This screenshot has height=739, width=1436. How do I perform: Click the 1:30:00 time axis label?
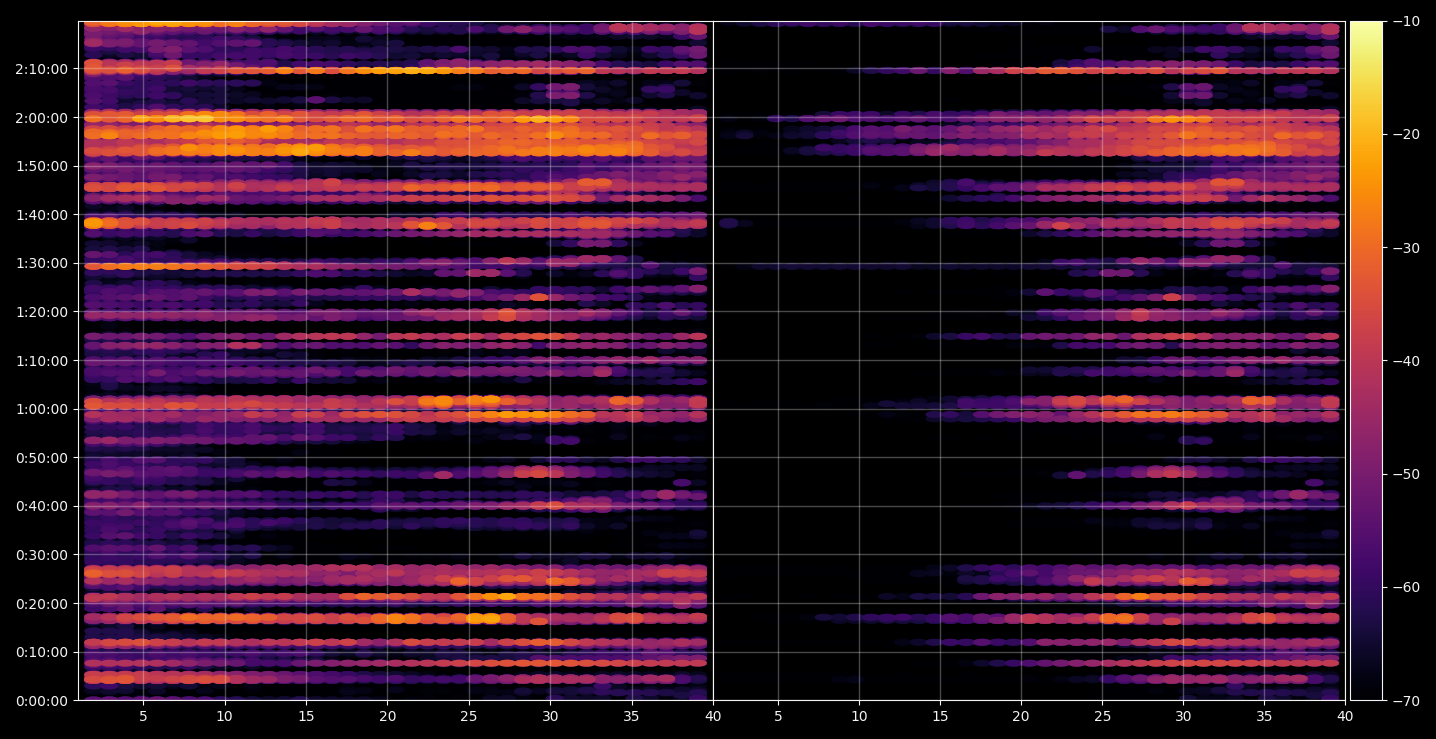[x=42, y=263]
